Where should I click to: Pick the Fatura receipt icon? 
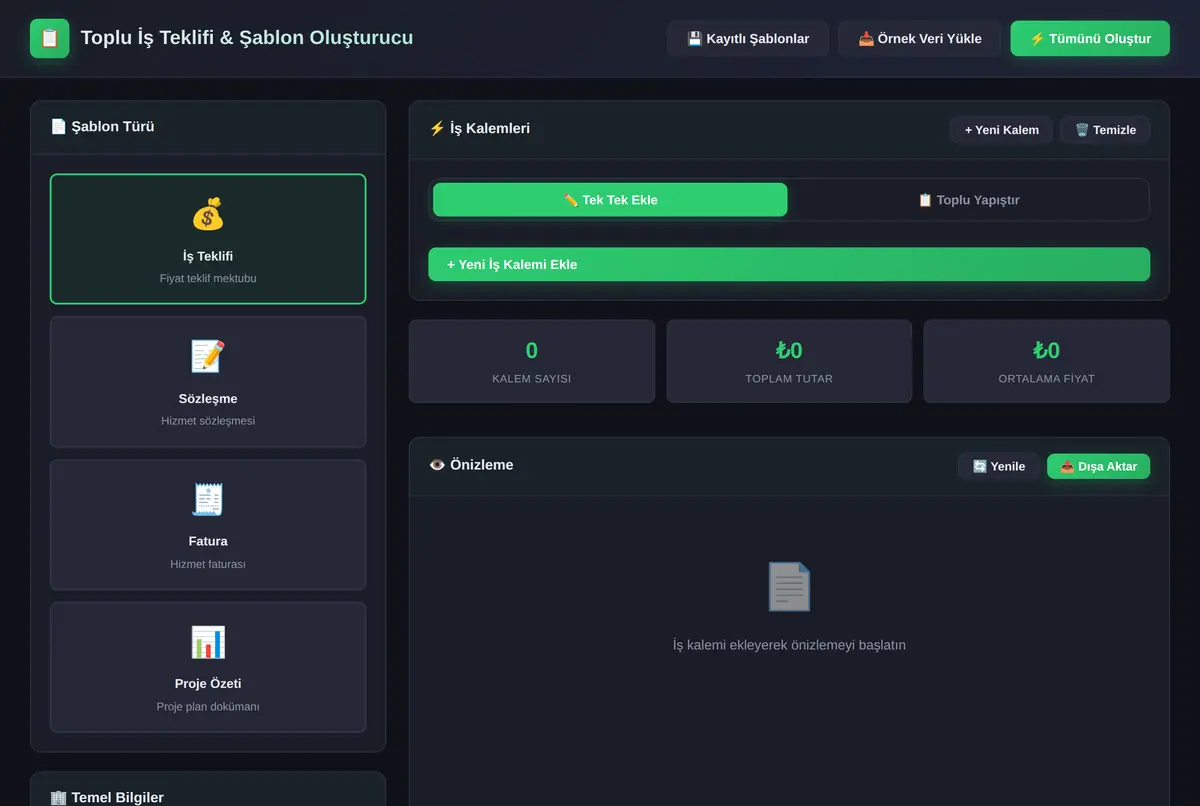(208, 500)
